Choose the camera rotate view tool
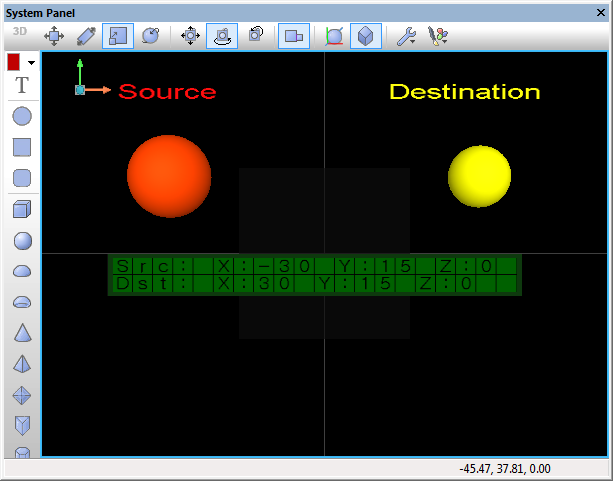Image resolution: width=613 pixels, height=481 pixels. tap(256, 34)
